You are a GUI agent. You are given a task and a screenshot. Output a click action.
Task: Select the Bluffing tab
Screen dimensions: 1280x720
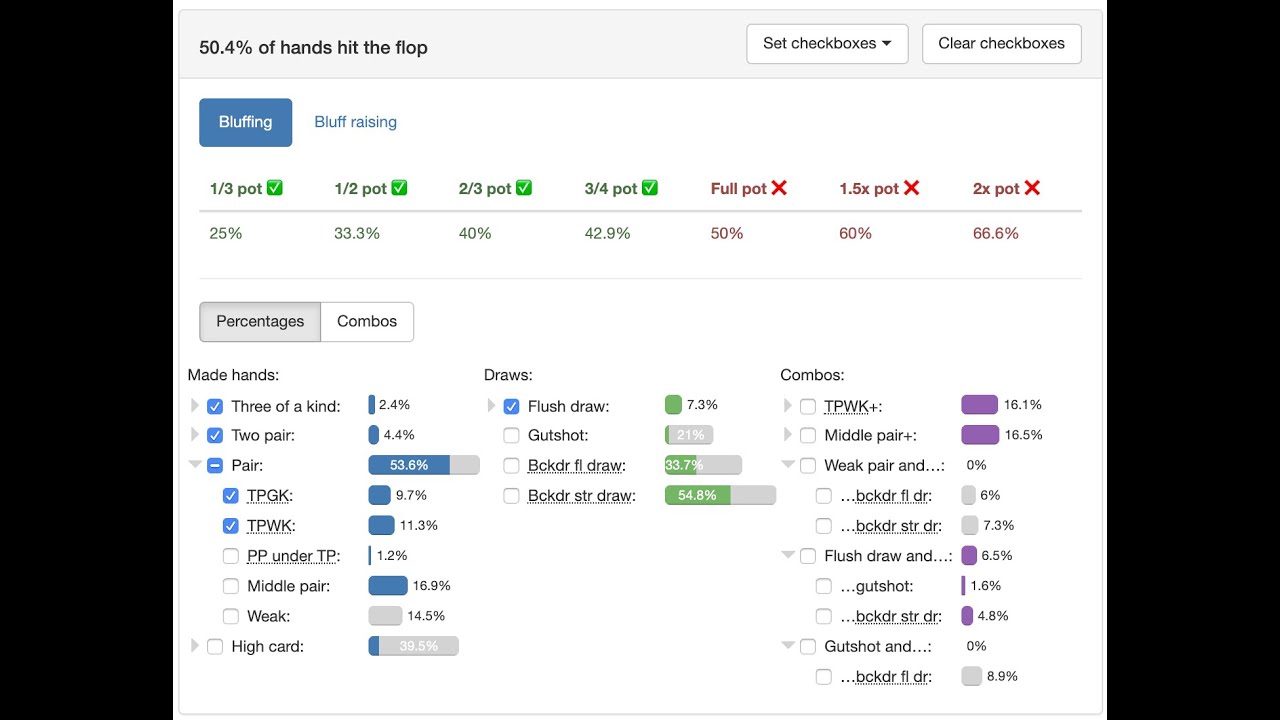[x=245, y=122]
